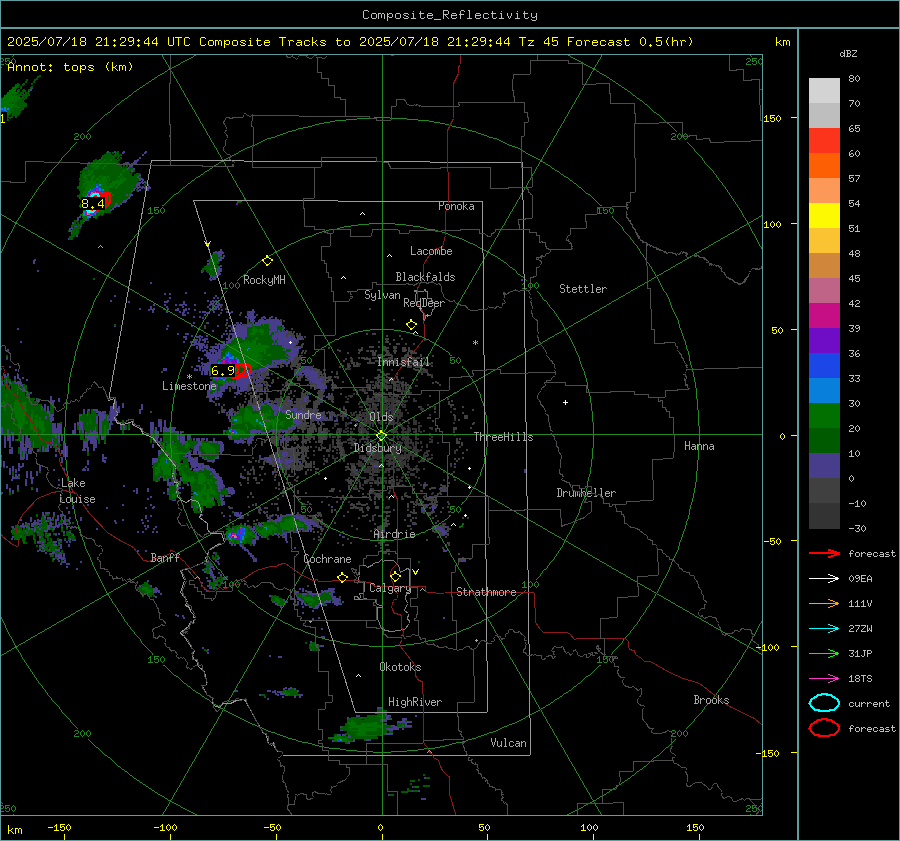Click the 'Annot: tops (km)' annotation text

(70, 67)
